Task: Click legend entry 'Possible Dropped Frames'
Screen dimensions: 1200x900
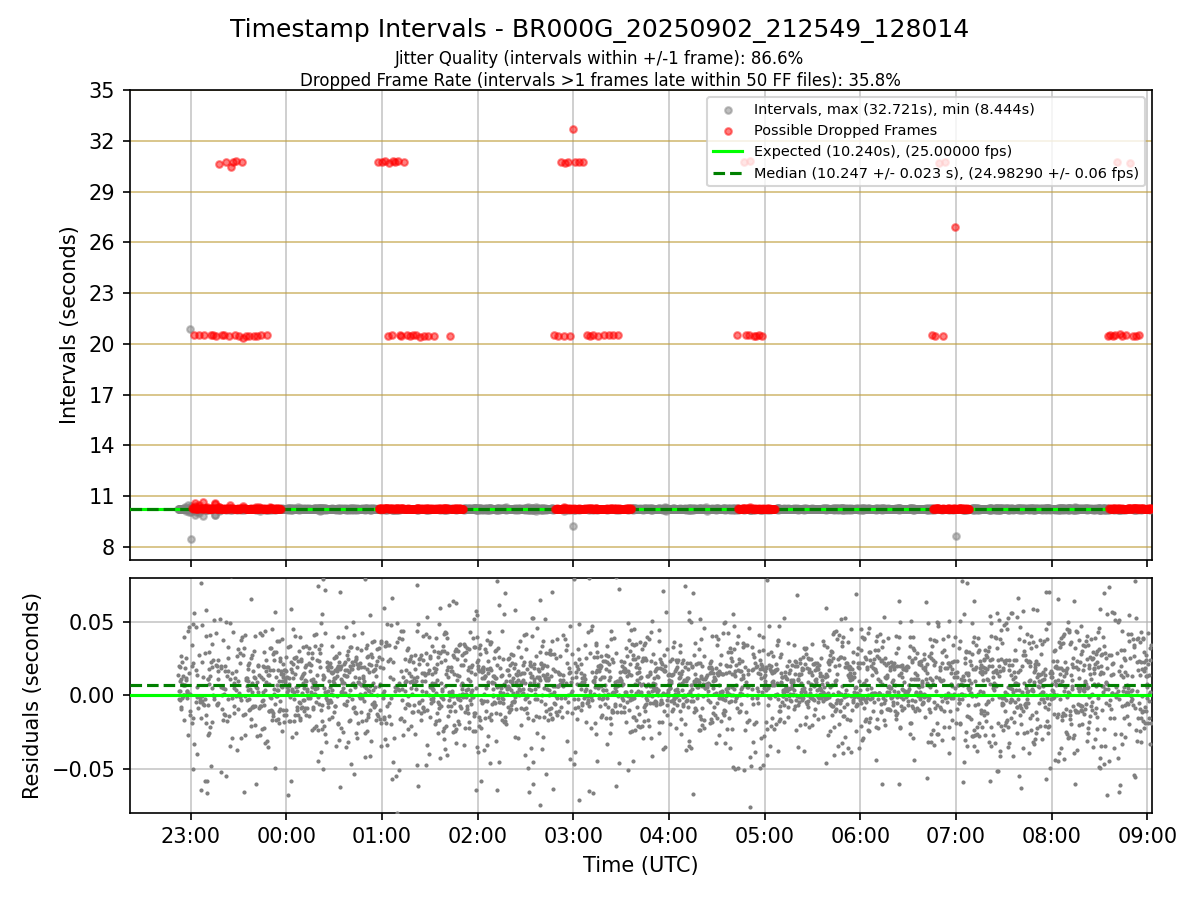Action: pos(845,130)
